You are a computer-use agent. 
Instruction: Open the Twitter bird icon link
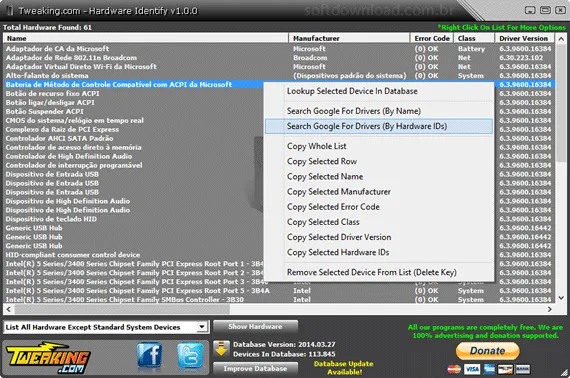pos(190,355)
